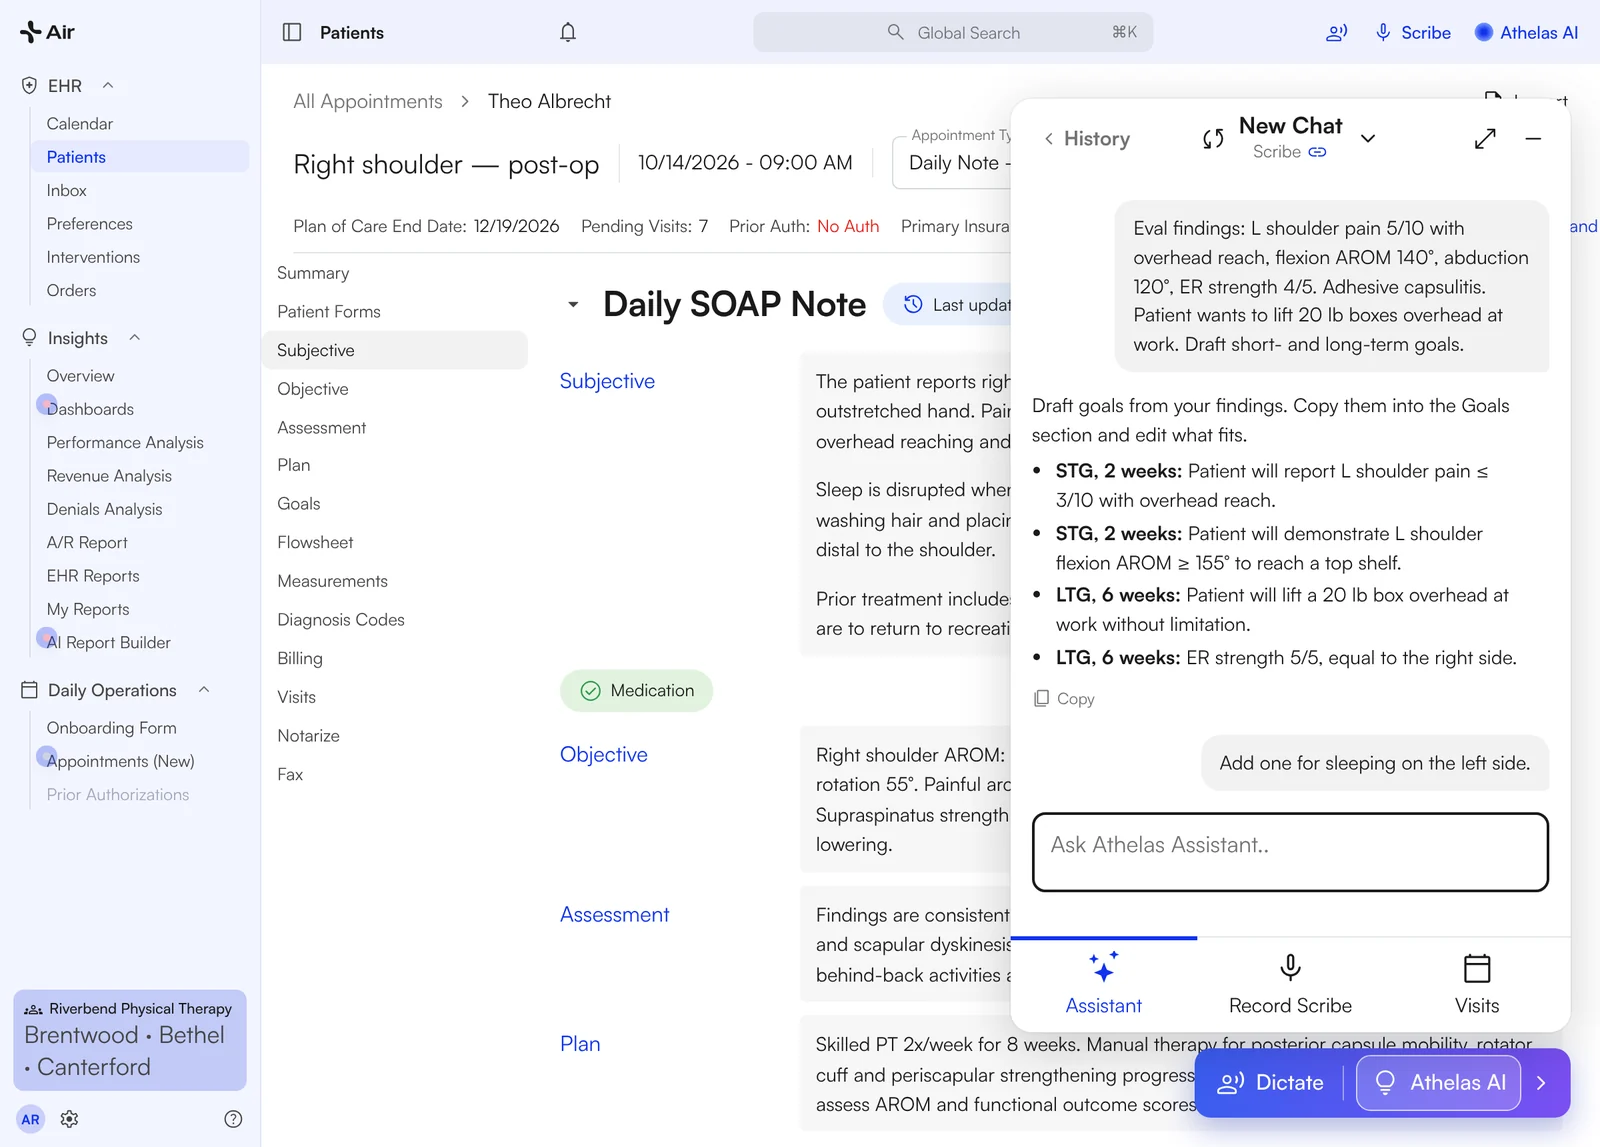Jump to the Subjective section link

607,381
